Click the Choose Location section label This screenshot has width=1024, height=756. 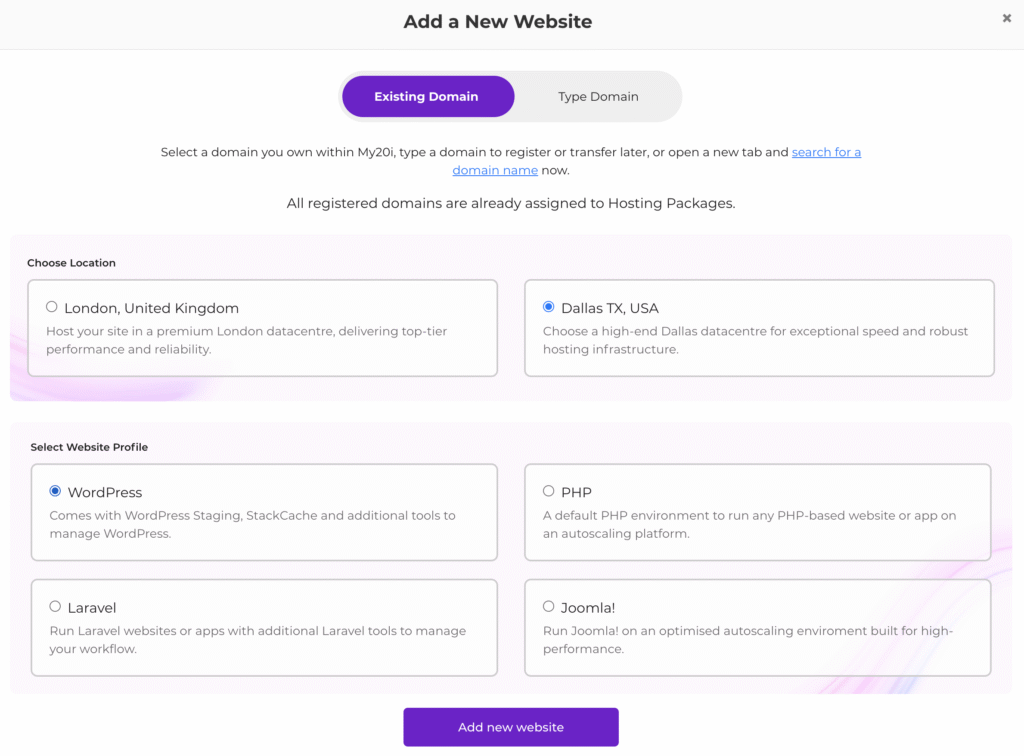tap(72, 263)
